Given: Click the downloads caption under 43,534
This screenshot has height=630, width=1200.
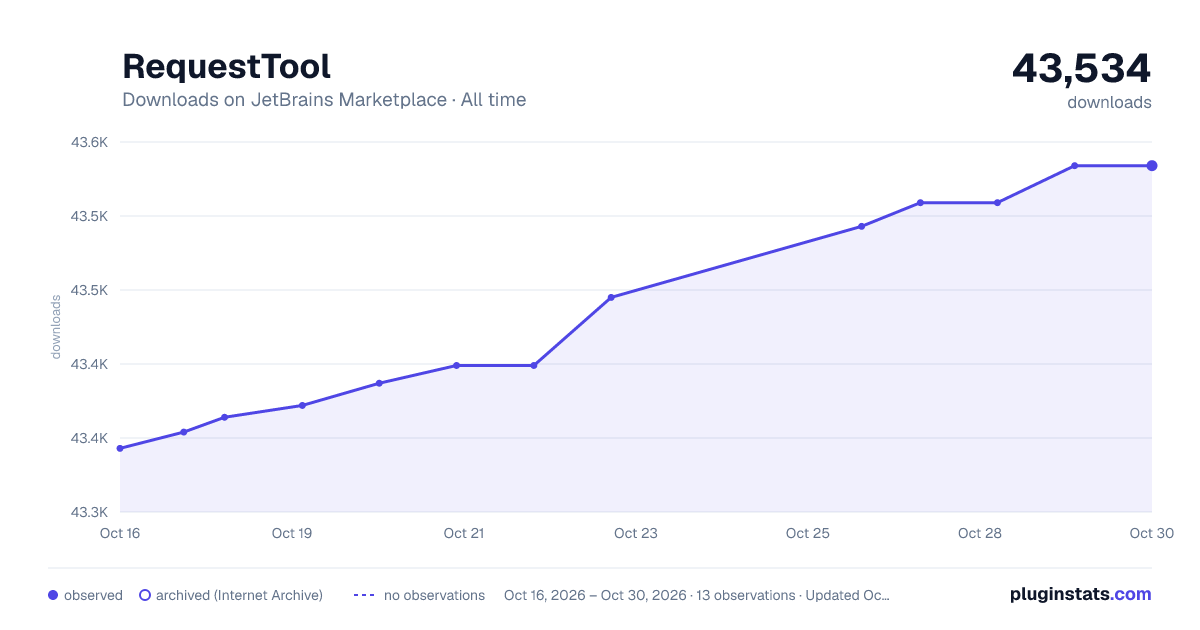Looking at the screenshot, I should [x=1109, y=102].
